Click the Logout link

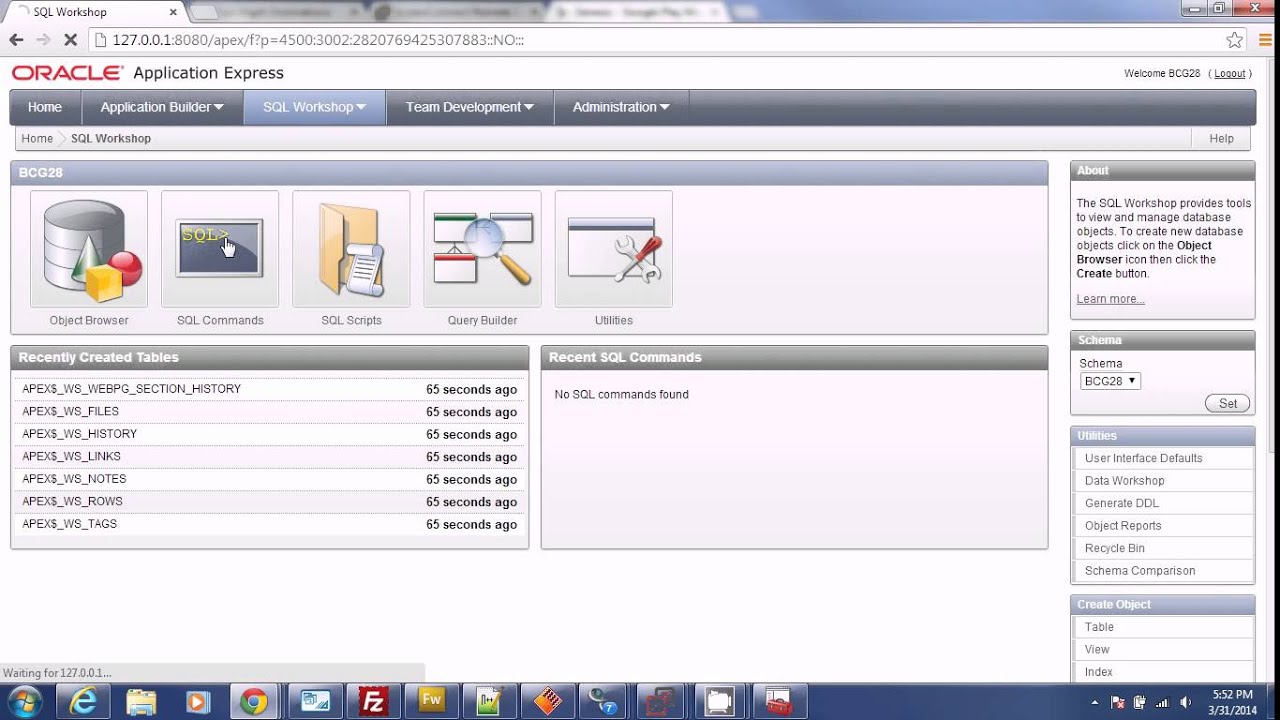click(1230, 73)
